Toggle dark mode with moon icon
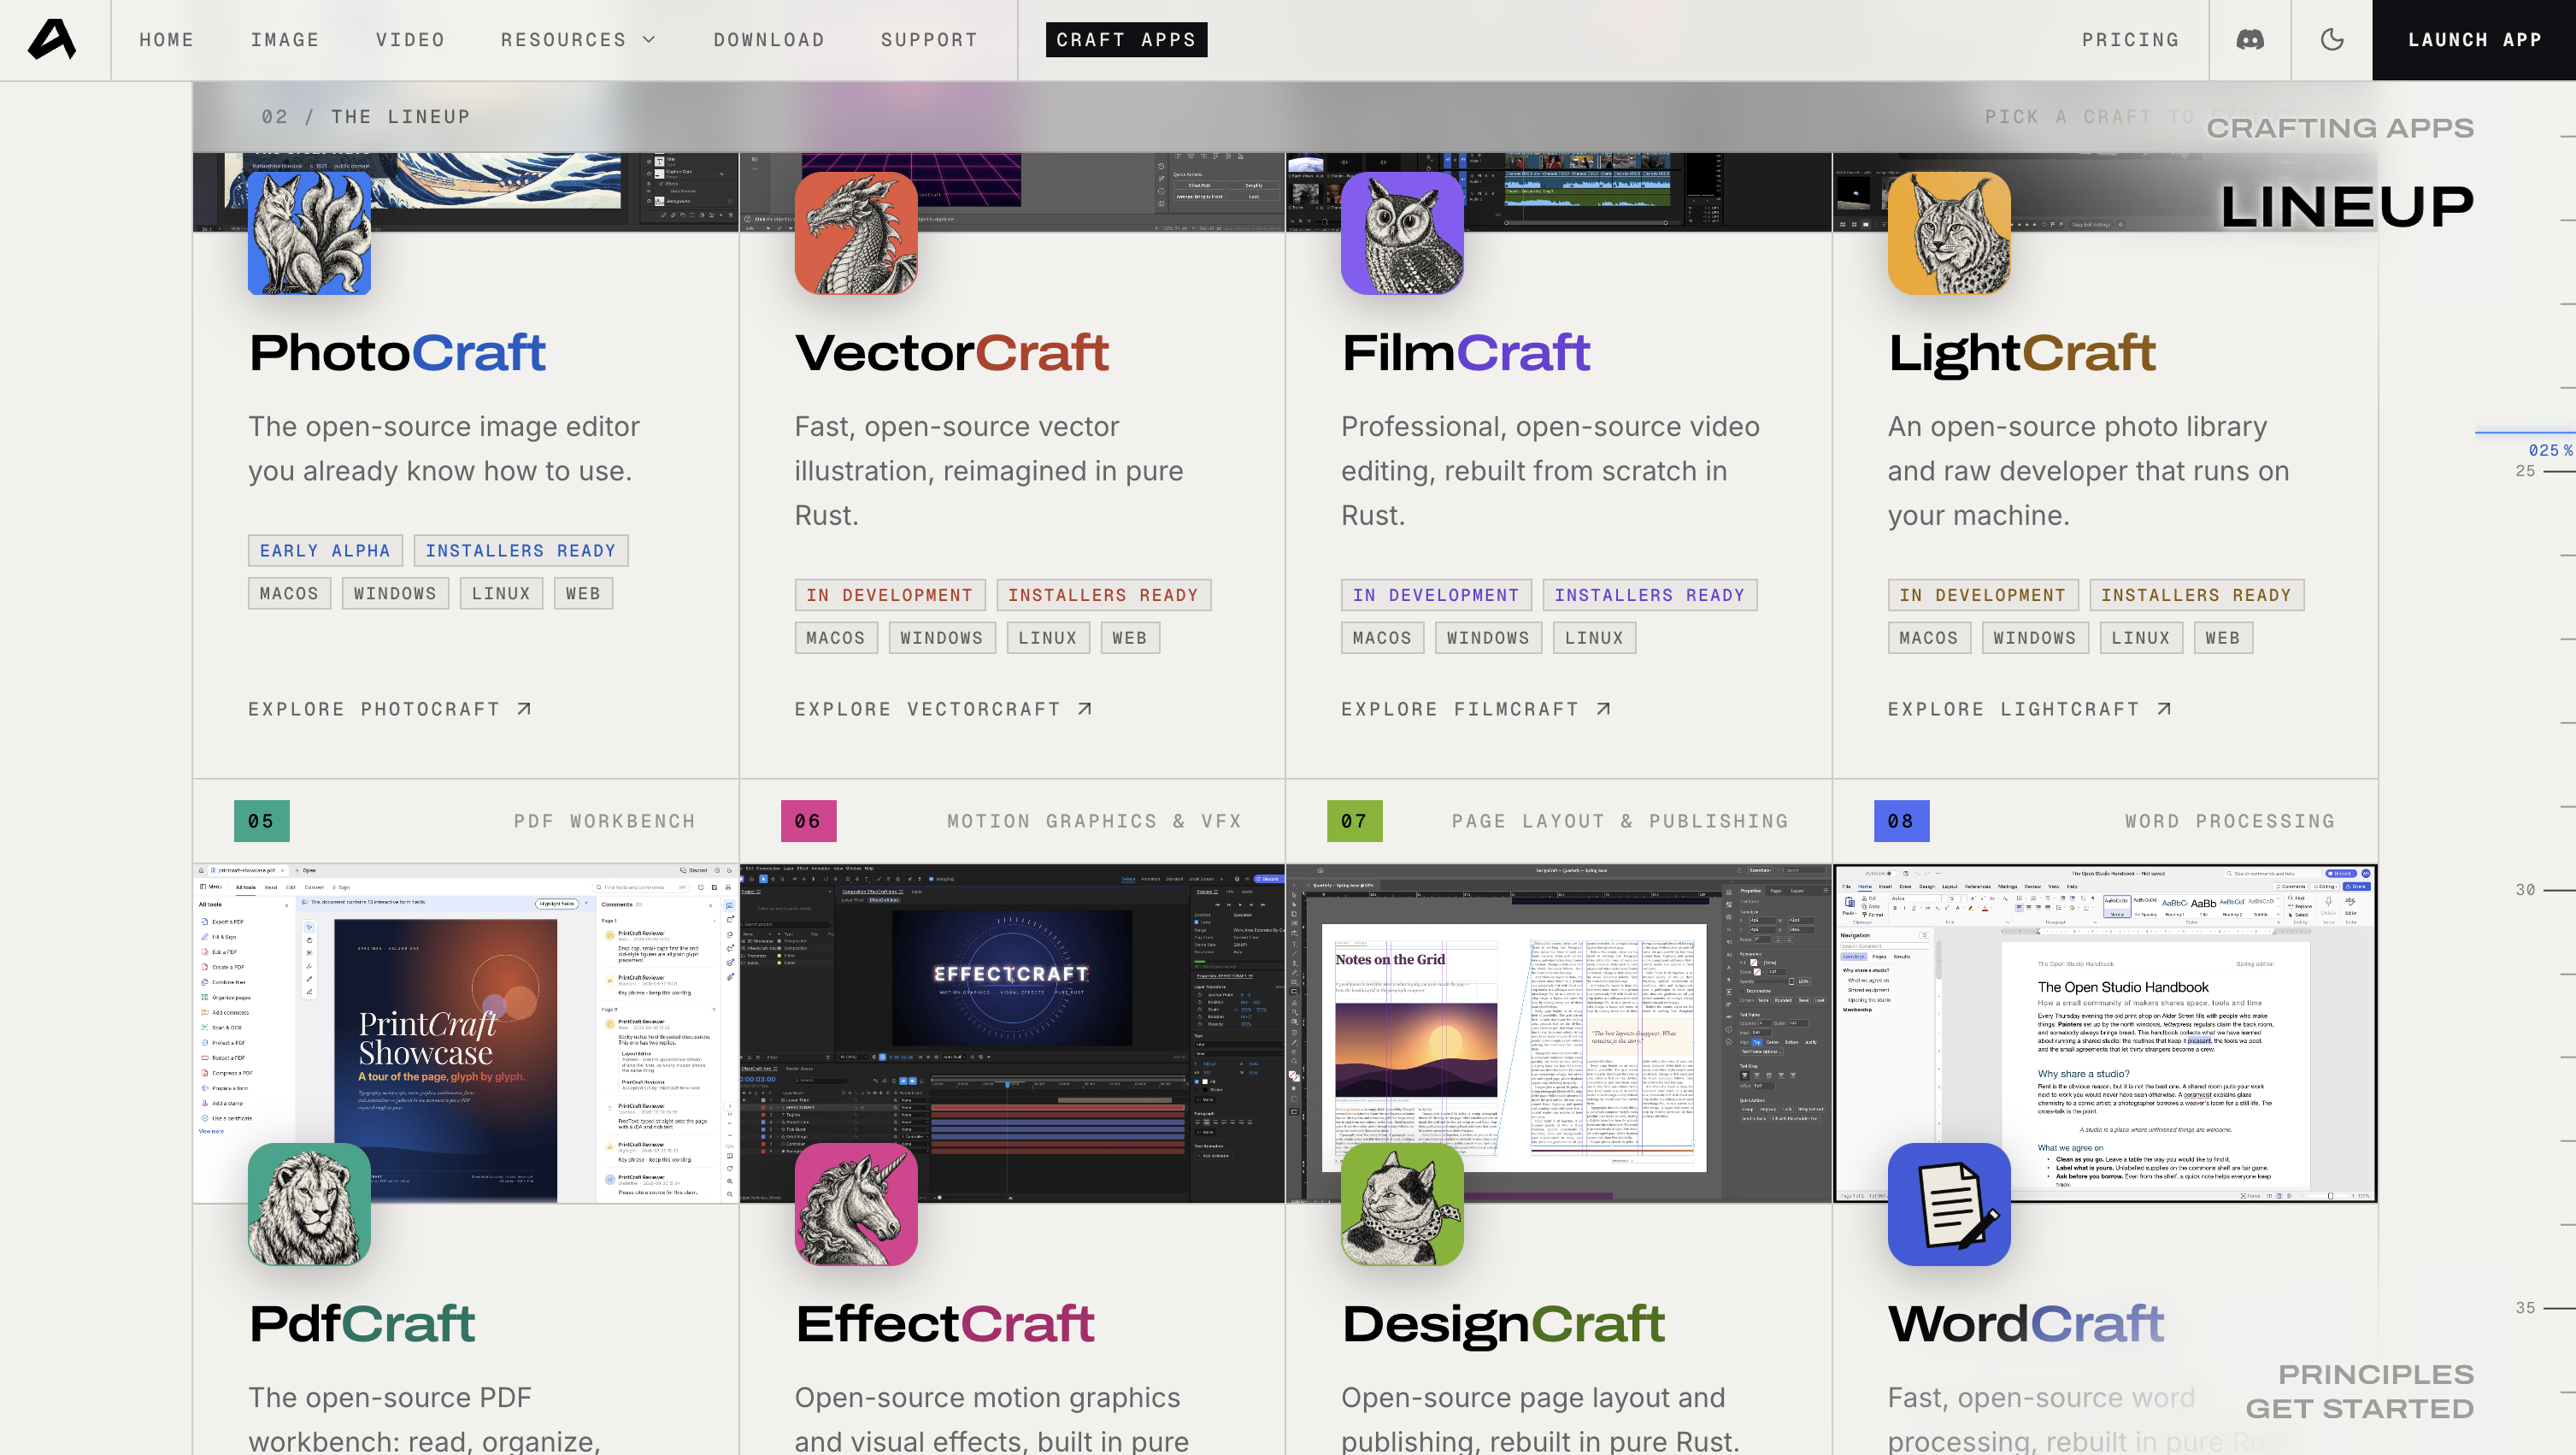 point(2332,40)
